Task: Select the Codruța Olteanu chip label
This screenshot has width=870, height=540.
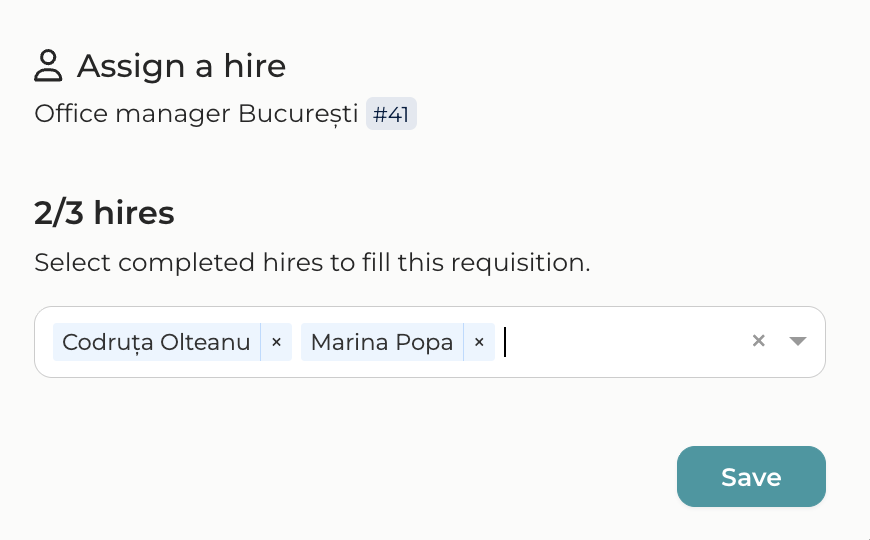Action: tap(156, 342)
